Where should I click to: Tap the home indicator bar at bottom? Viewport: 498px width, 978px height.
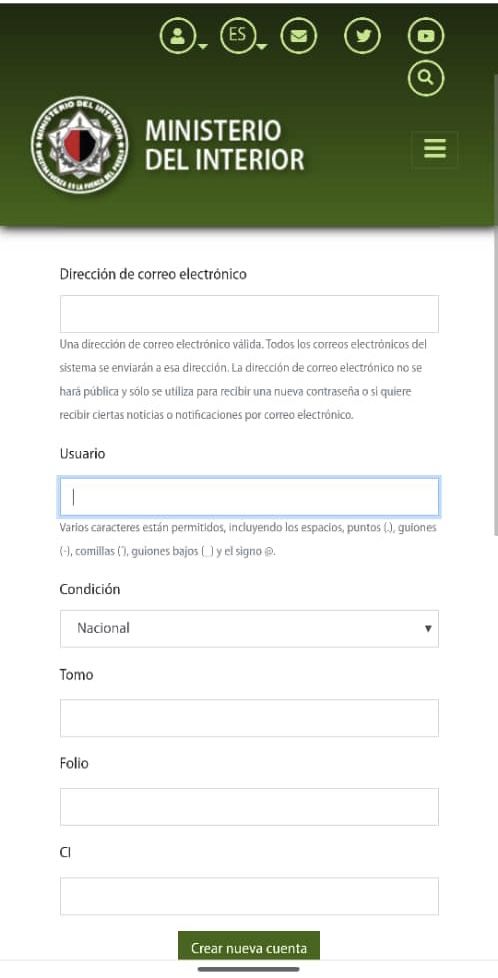(248, 969)
